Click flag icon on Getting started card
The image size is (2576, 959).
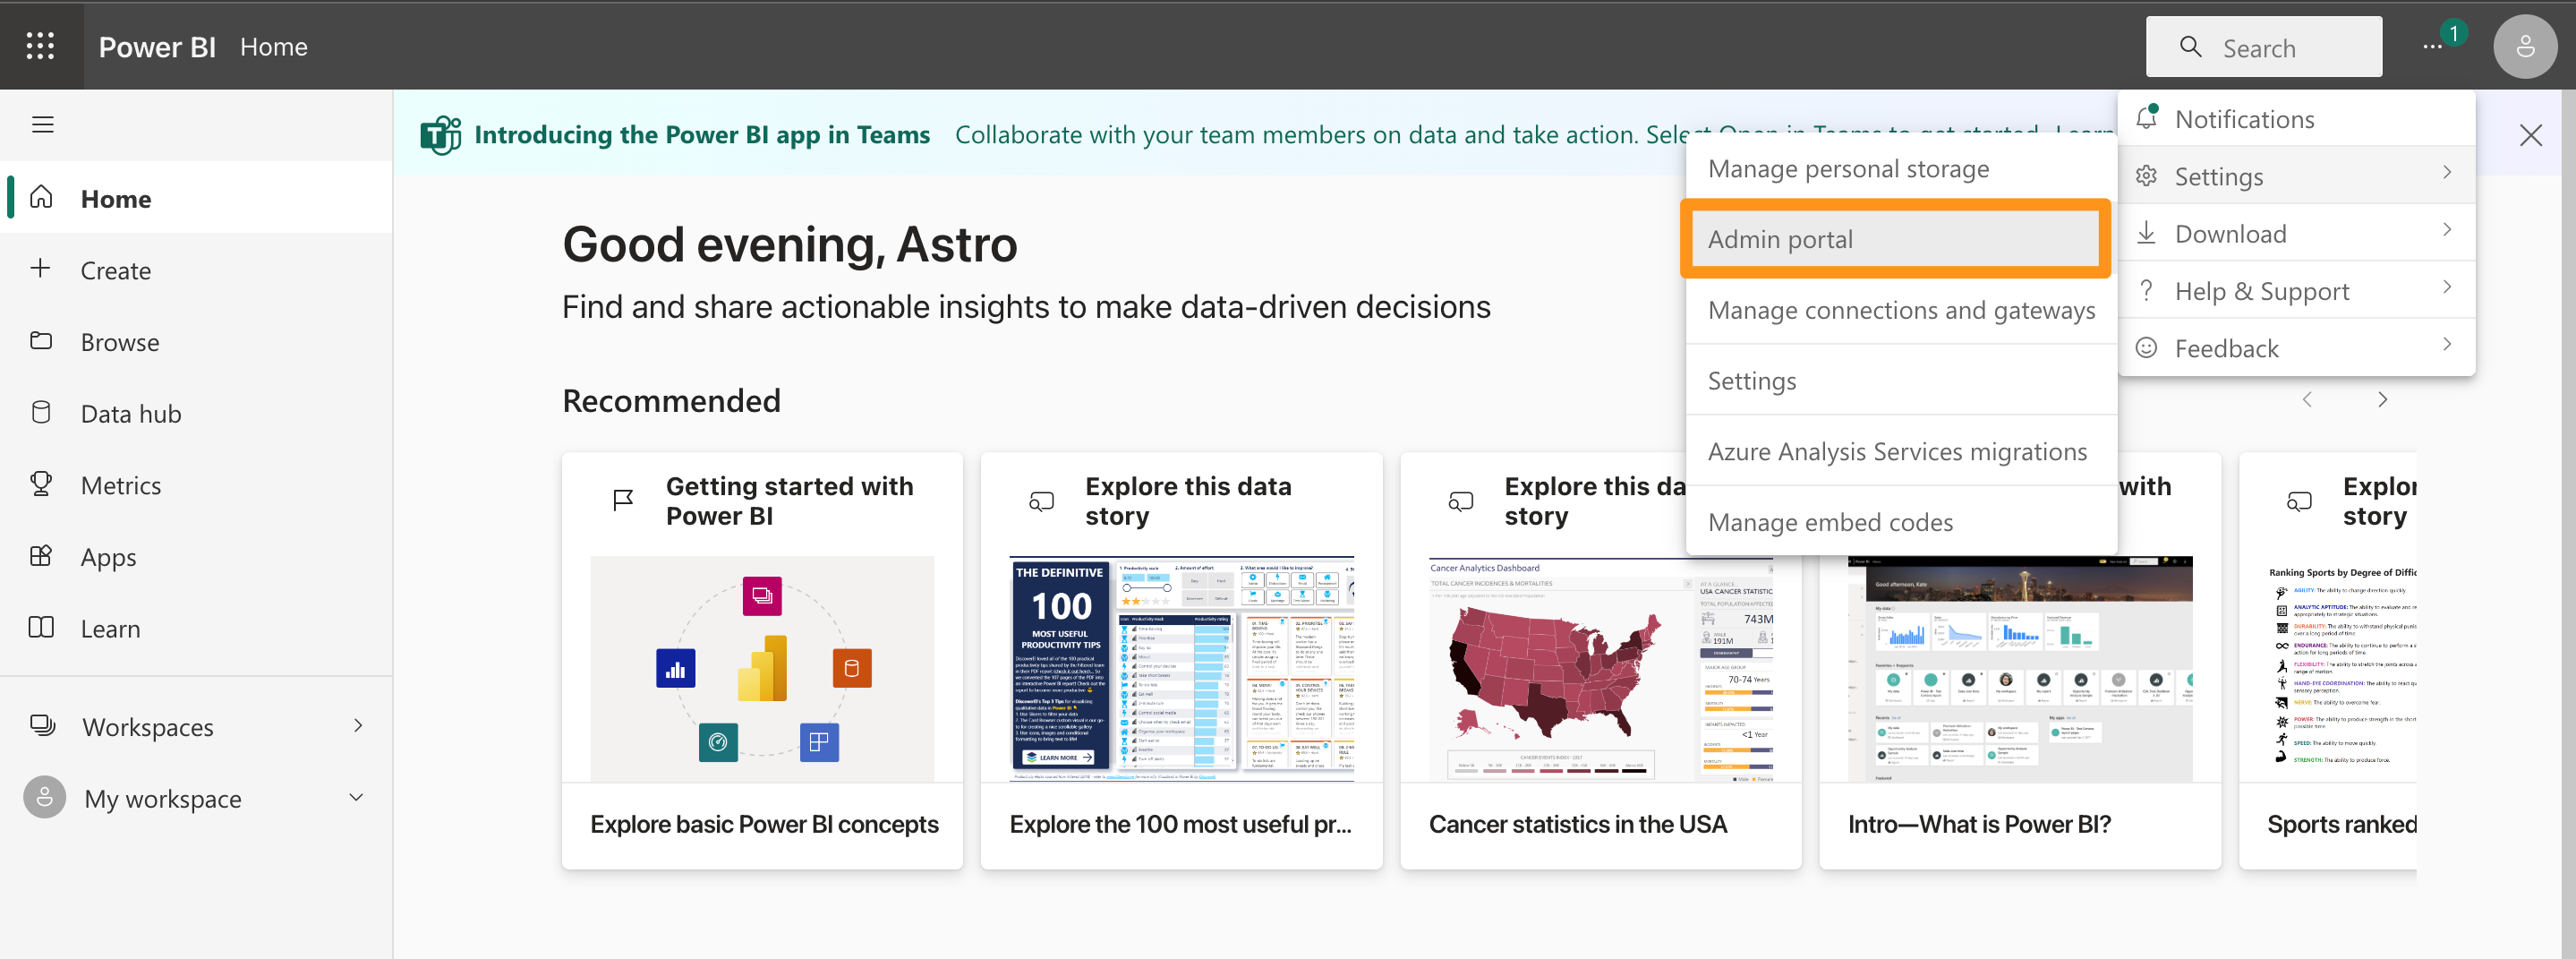click(622, 500)
